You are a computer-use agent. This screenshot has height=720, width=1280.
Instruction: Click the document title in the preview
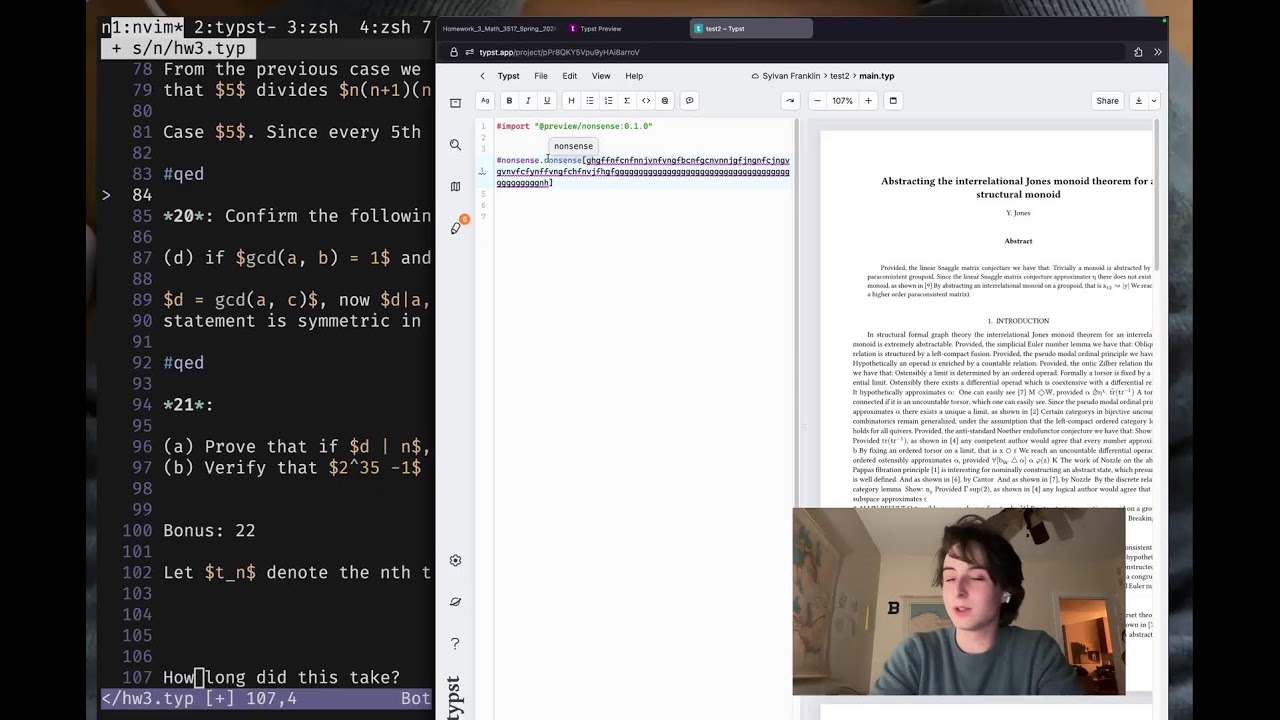pyautogui.click(x=1018, y=187)
